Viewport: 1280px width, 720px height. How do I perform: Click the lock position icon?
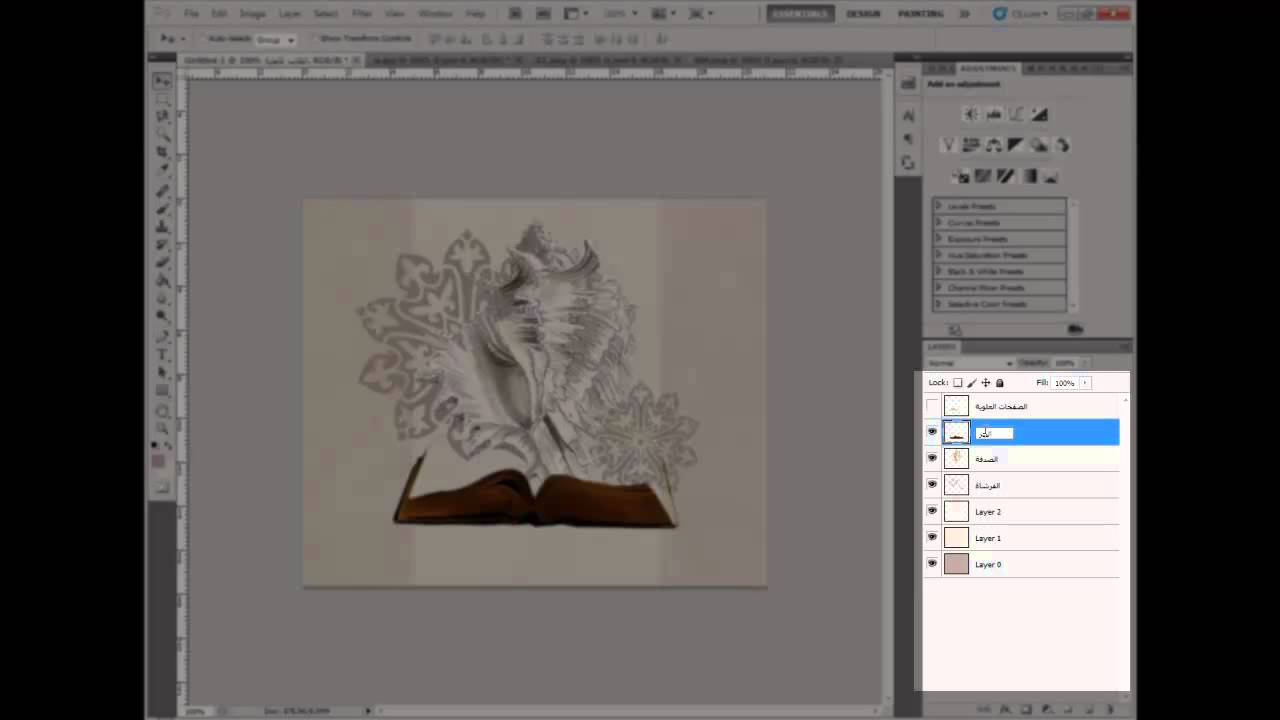pos(985,383)
